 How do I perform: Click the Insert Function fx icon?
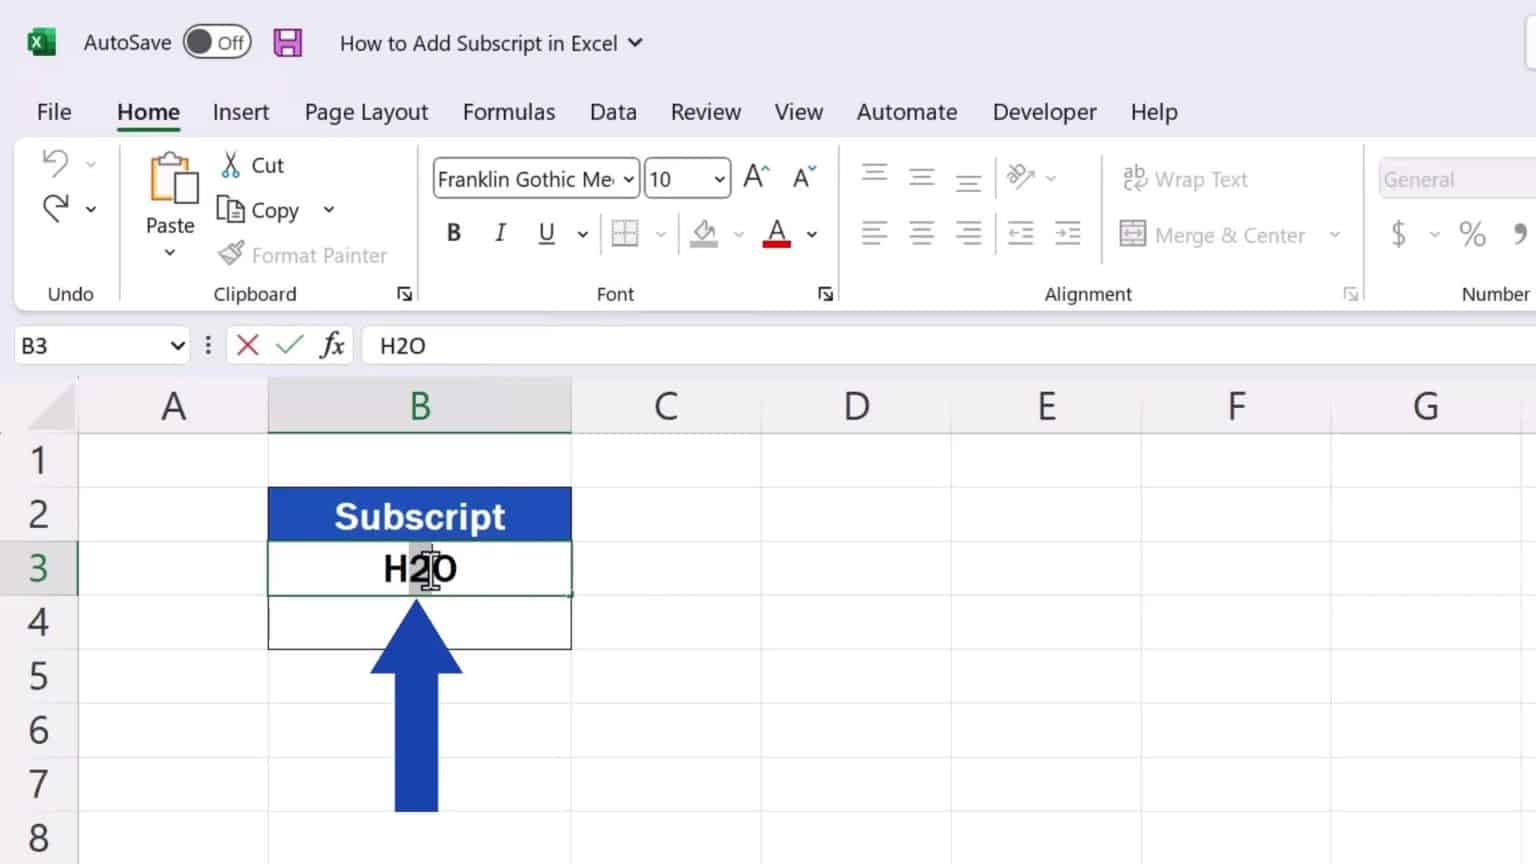(332, 345)
